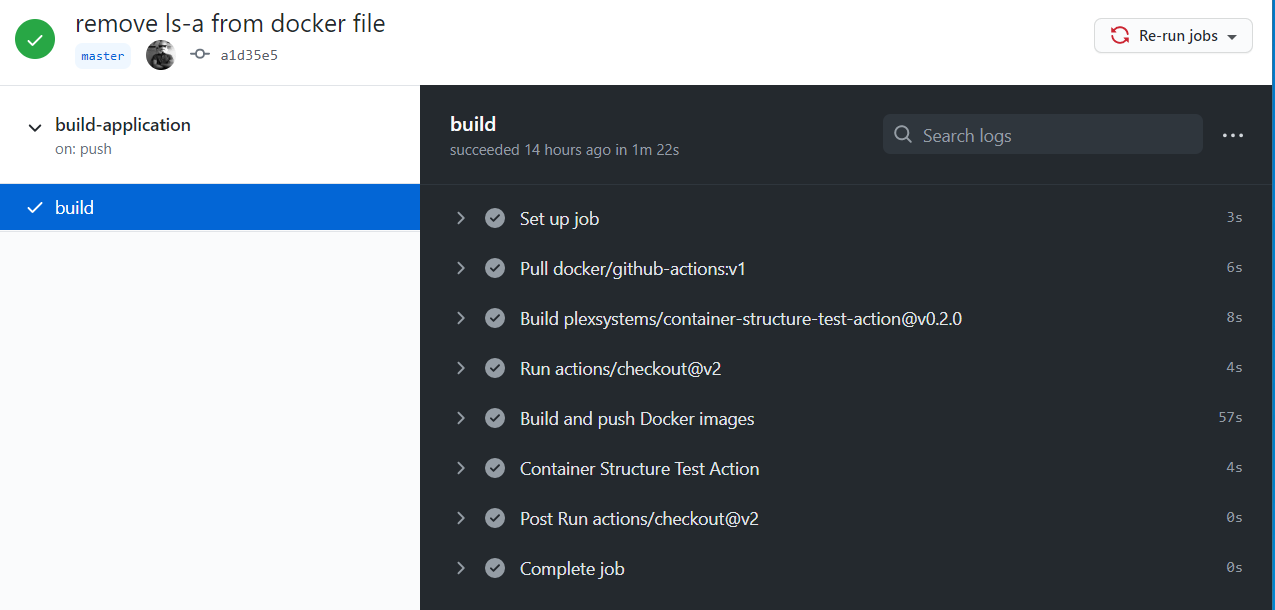1275x610 pixels.
Task: Open commit a1d35e5 link
Action: [x=249, y=56]
